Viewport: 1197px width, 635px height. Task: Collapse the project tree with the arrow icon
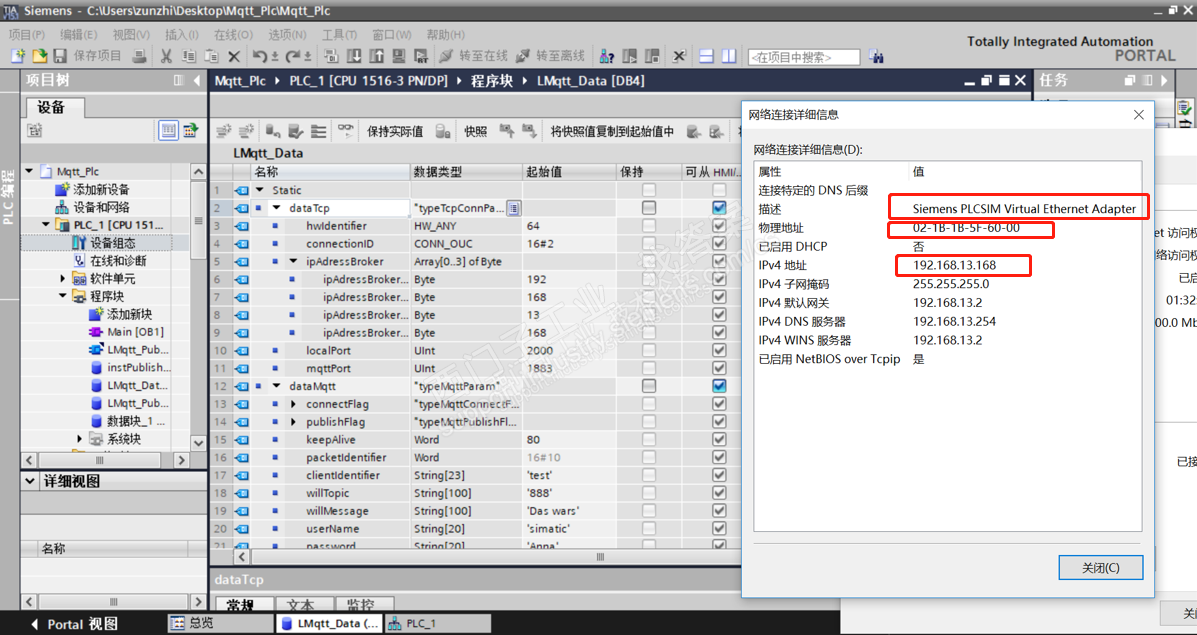[x=197, y=80]
